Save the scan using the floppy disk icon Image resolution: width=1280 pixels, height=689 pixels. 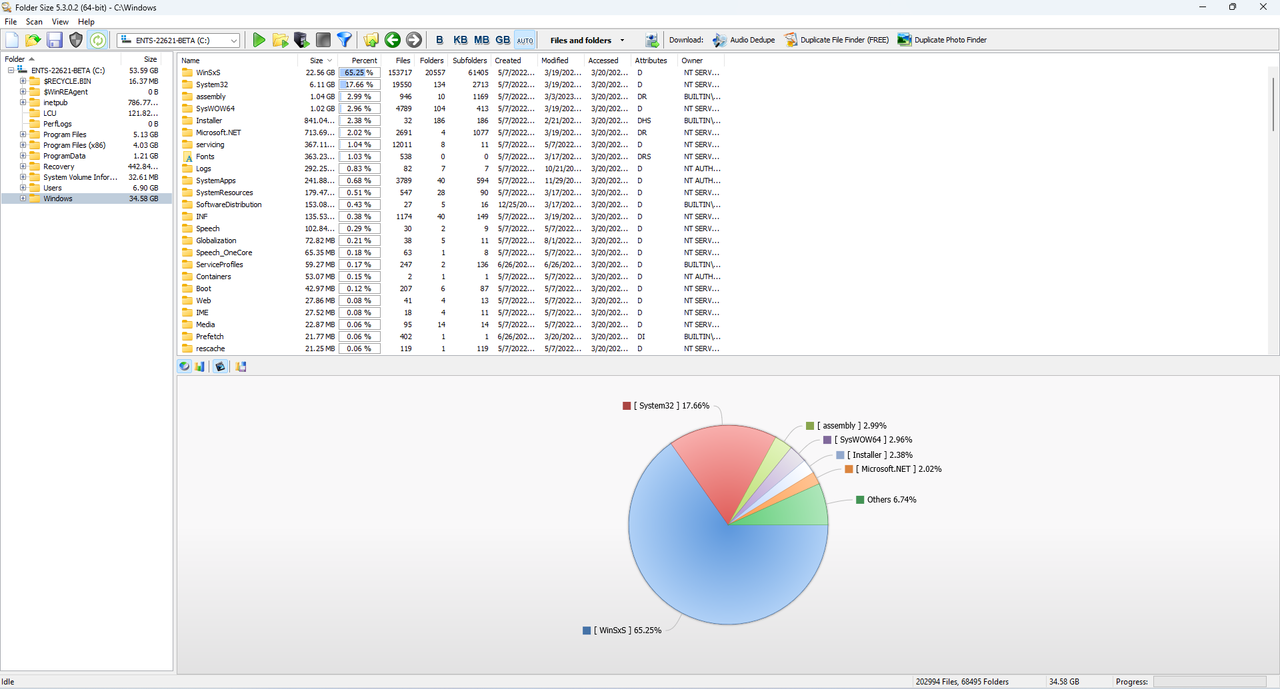(x=54, y=40)
